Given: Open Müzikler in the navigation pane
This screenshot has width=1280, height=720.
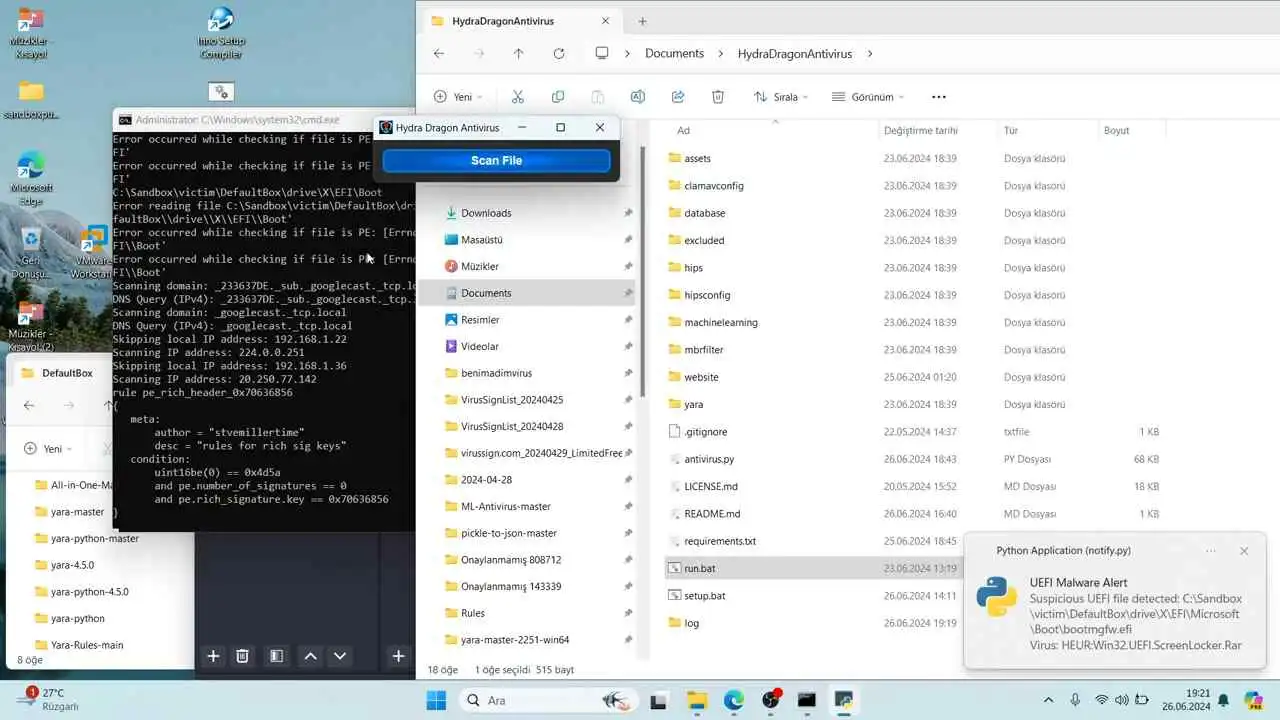Looking at the screenshot, I should [x=479, y=266].
